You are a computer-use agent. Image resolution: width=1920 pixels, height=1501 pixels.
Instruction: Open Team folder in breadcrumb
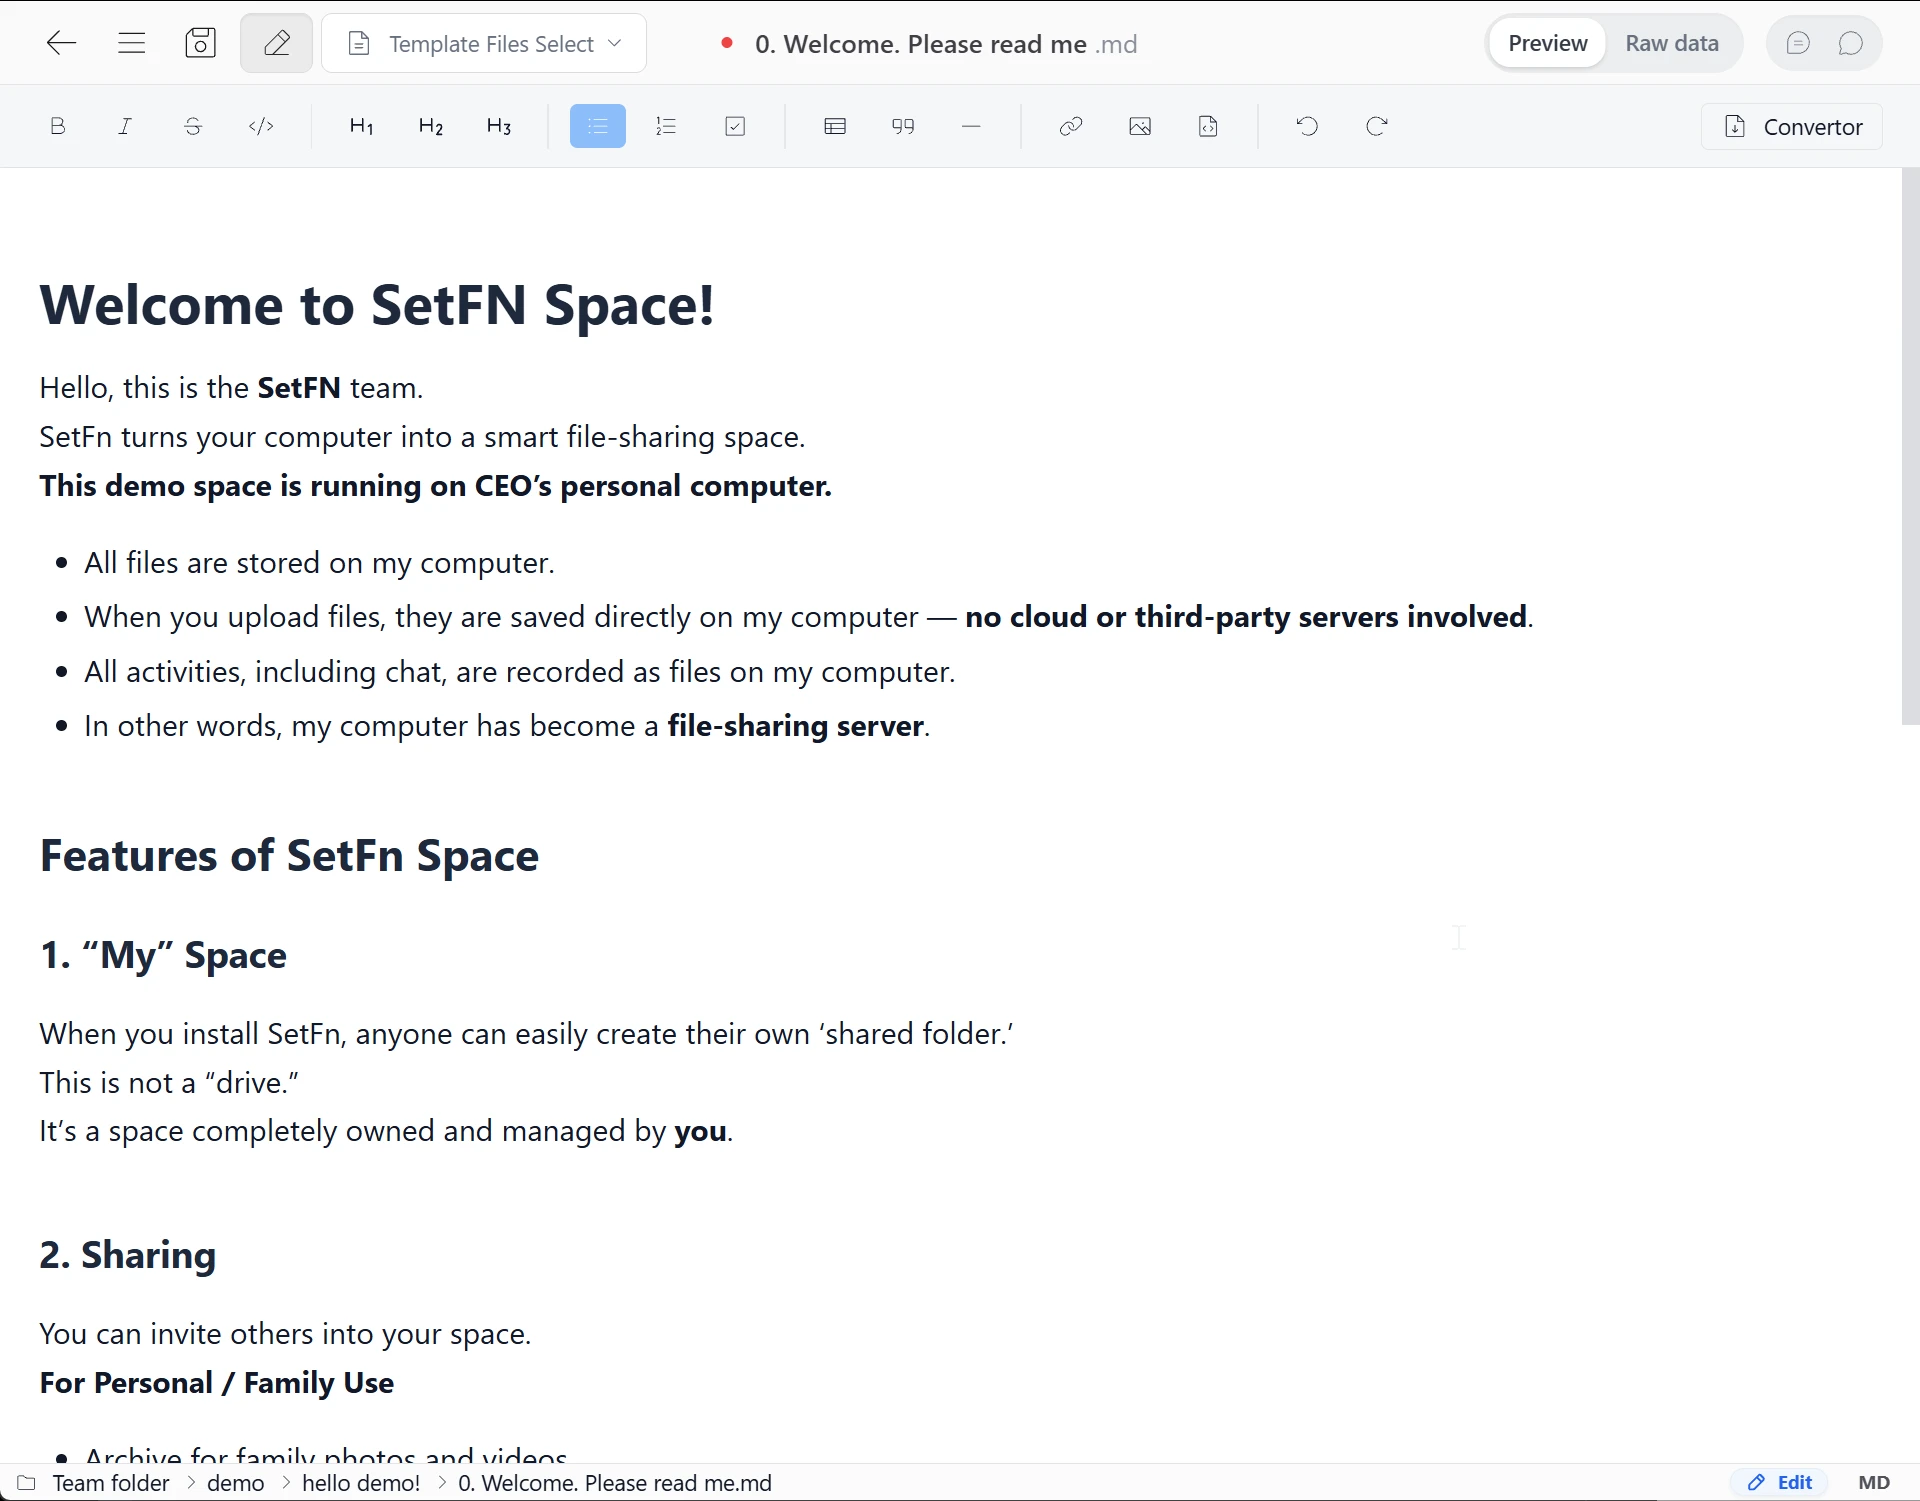[111, 1483]
